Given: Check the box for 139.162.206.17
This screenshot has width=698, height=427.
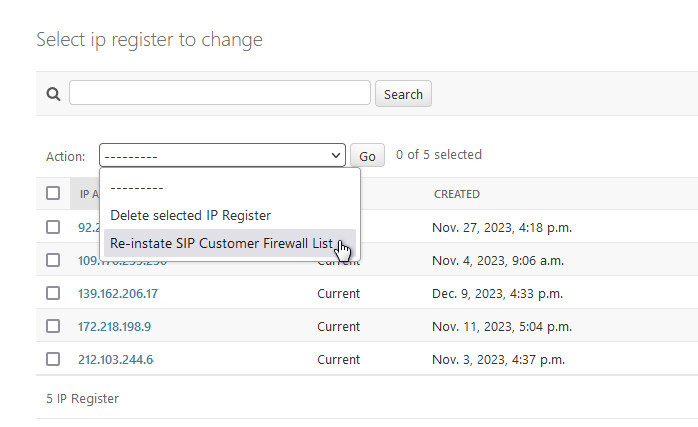Looking at the screenshot, I should [x=53, y=294].
